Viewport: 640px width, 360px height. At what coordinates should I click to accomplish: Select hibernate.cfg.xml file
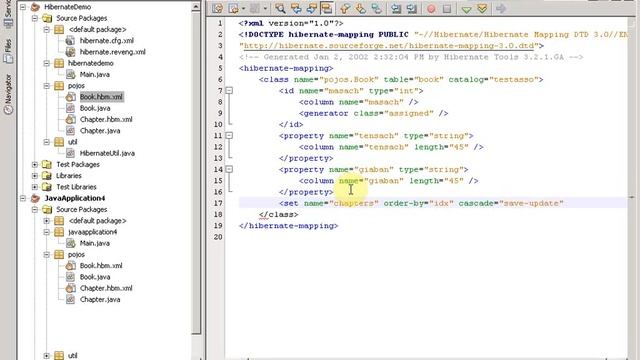pos(107,40)
